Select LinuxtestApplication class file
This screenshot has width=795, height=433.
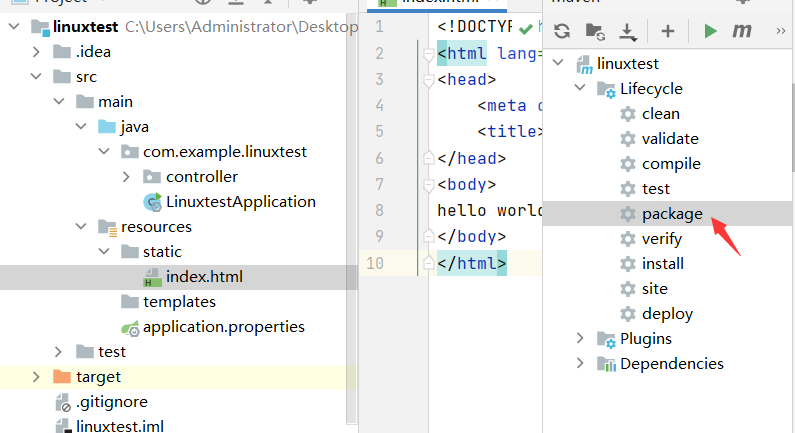[x=240, y=201]
